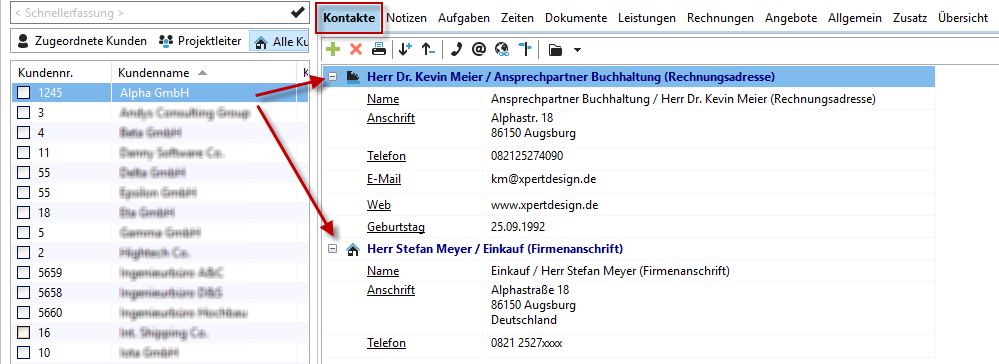The image size is (999, 364).
Task: Select the Alpha GmbH customer row
Action: click(159, 93)
